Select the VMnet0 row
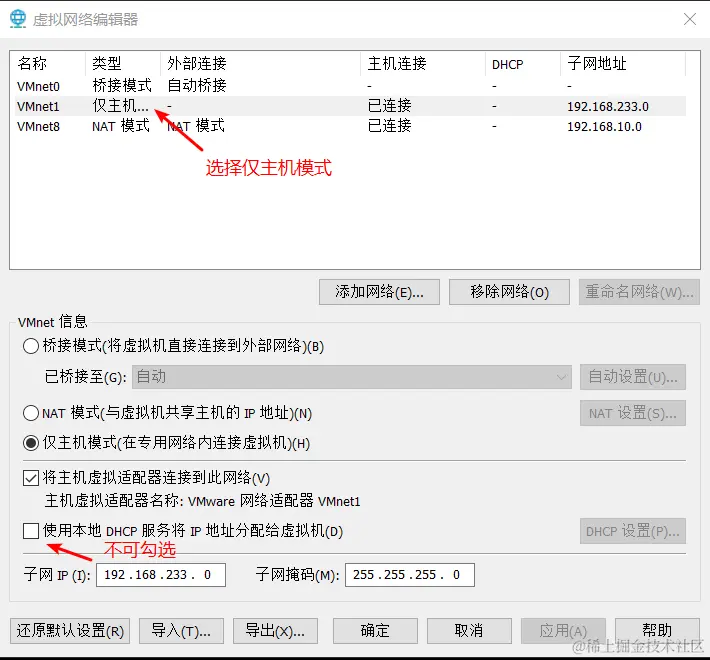Image resolution: width=710 pixels, height=660 pixels. pos(350,86)
